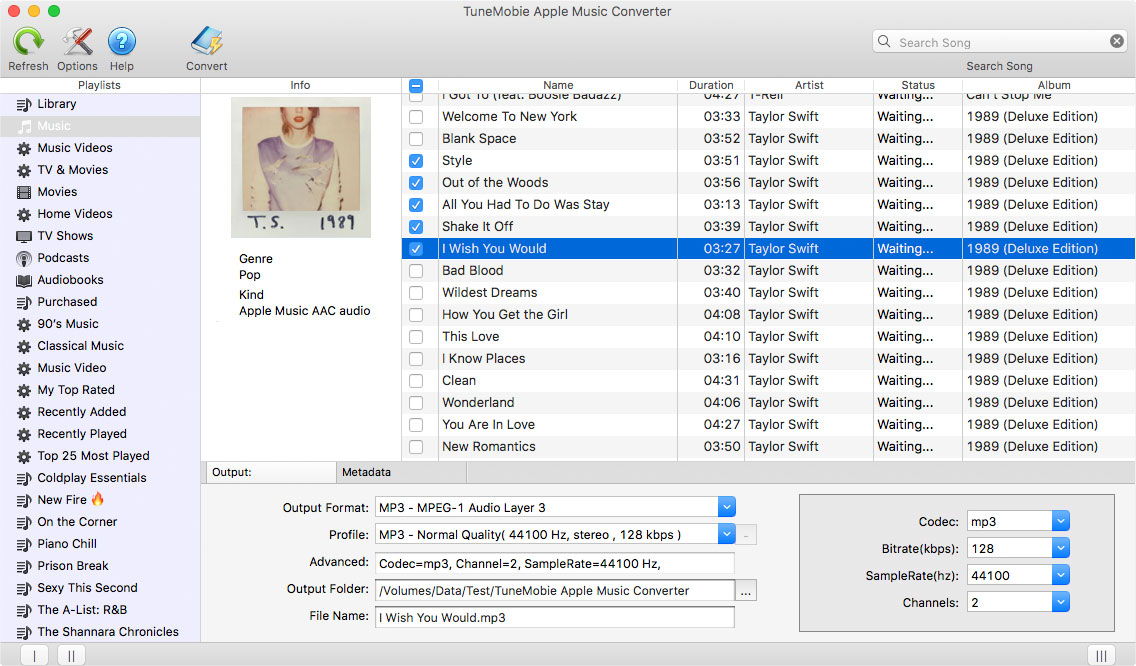This screenshot has height=666, width=1136.
Task: Click the playlist icon beside Purchased
Action: [x=24, y=302]
